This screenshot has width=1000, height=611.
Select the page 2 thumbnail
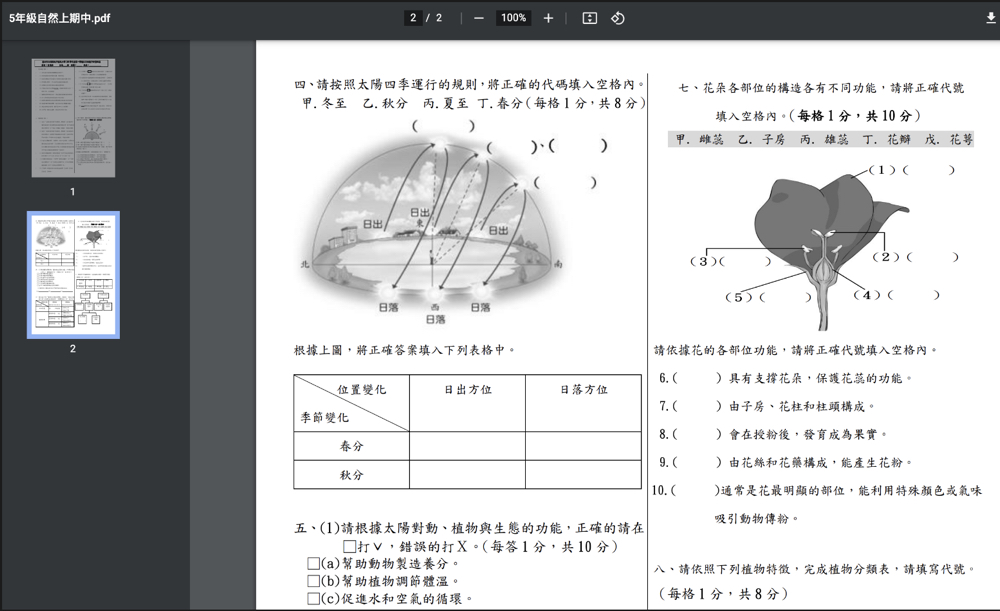[72, 274]
